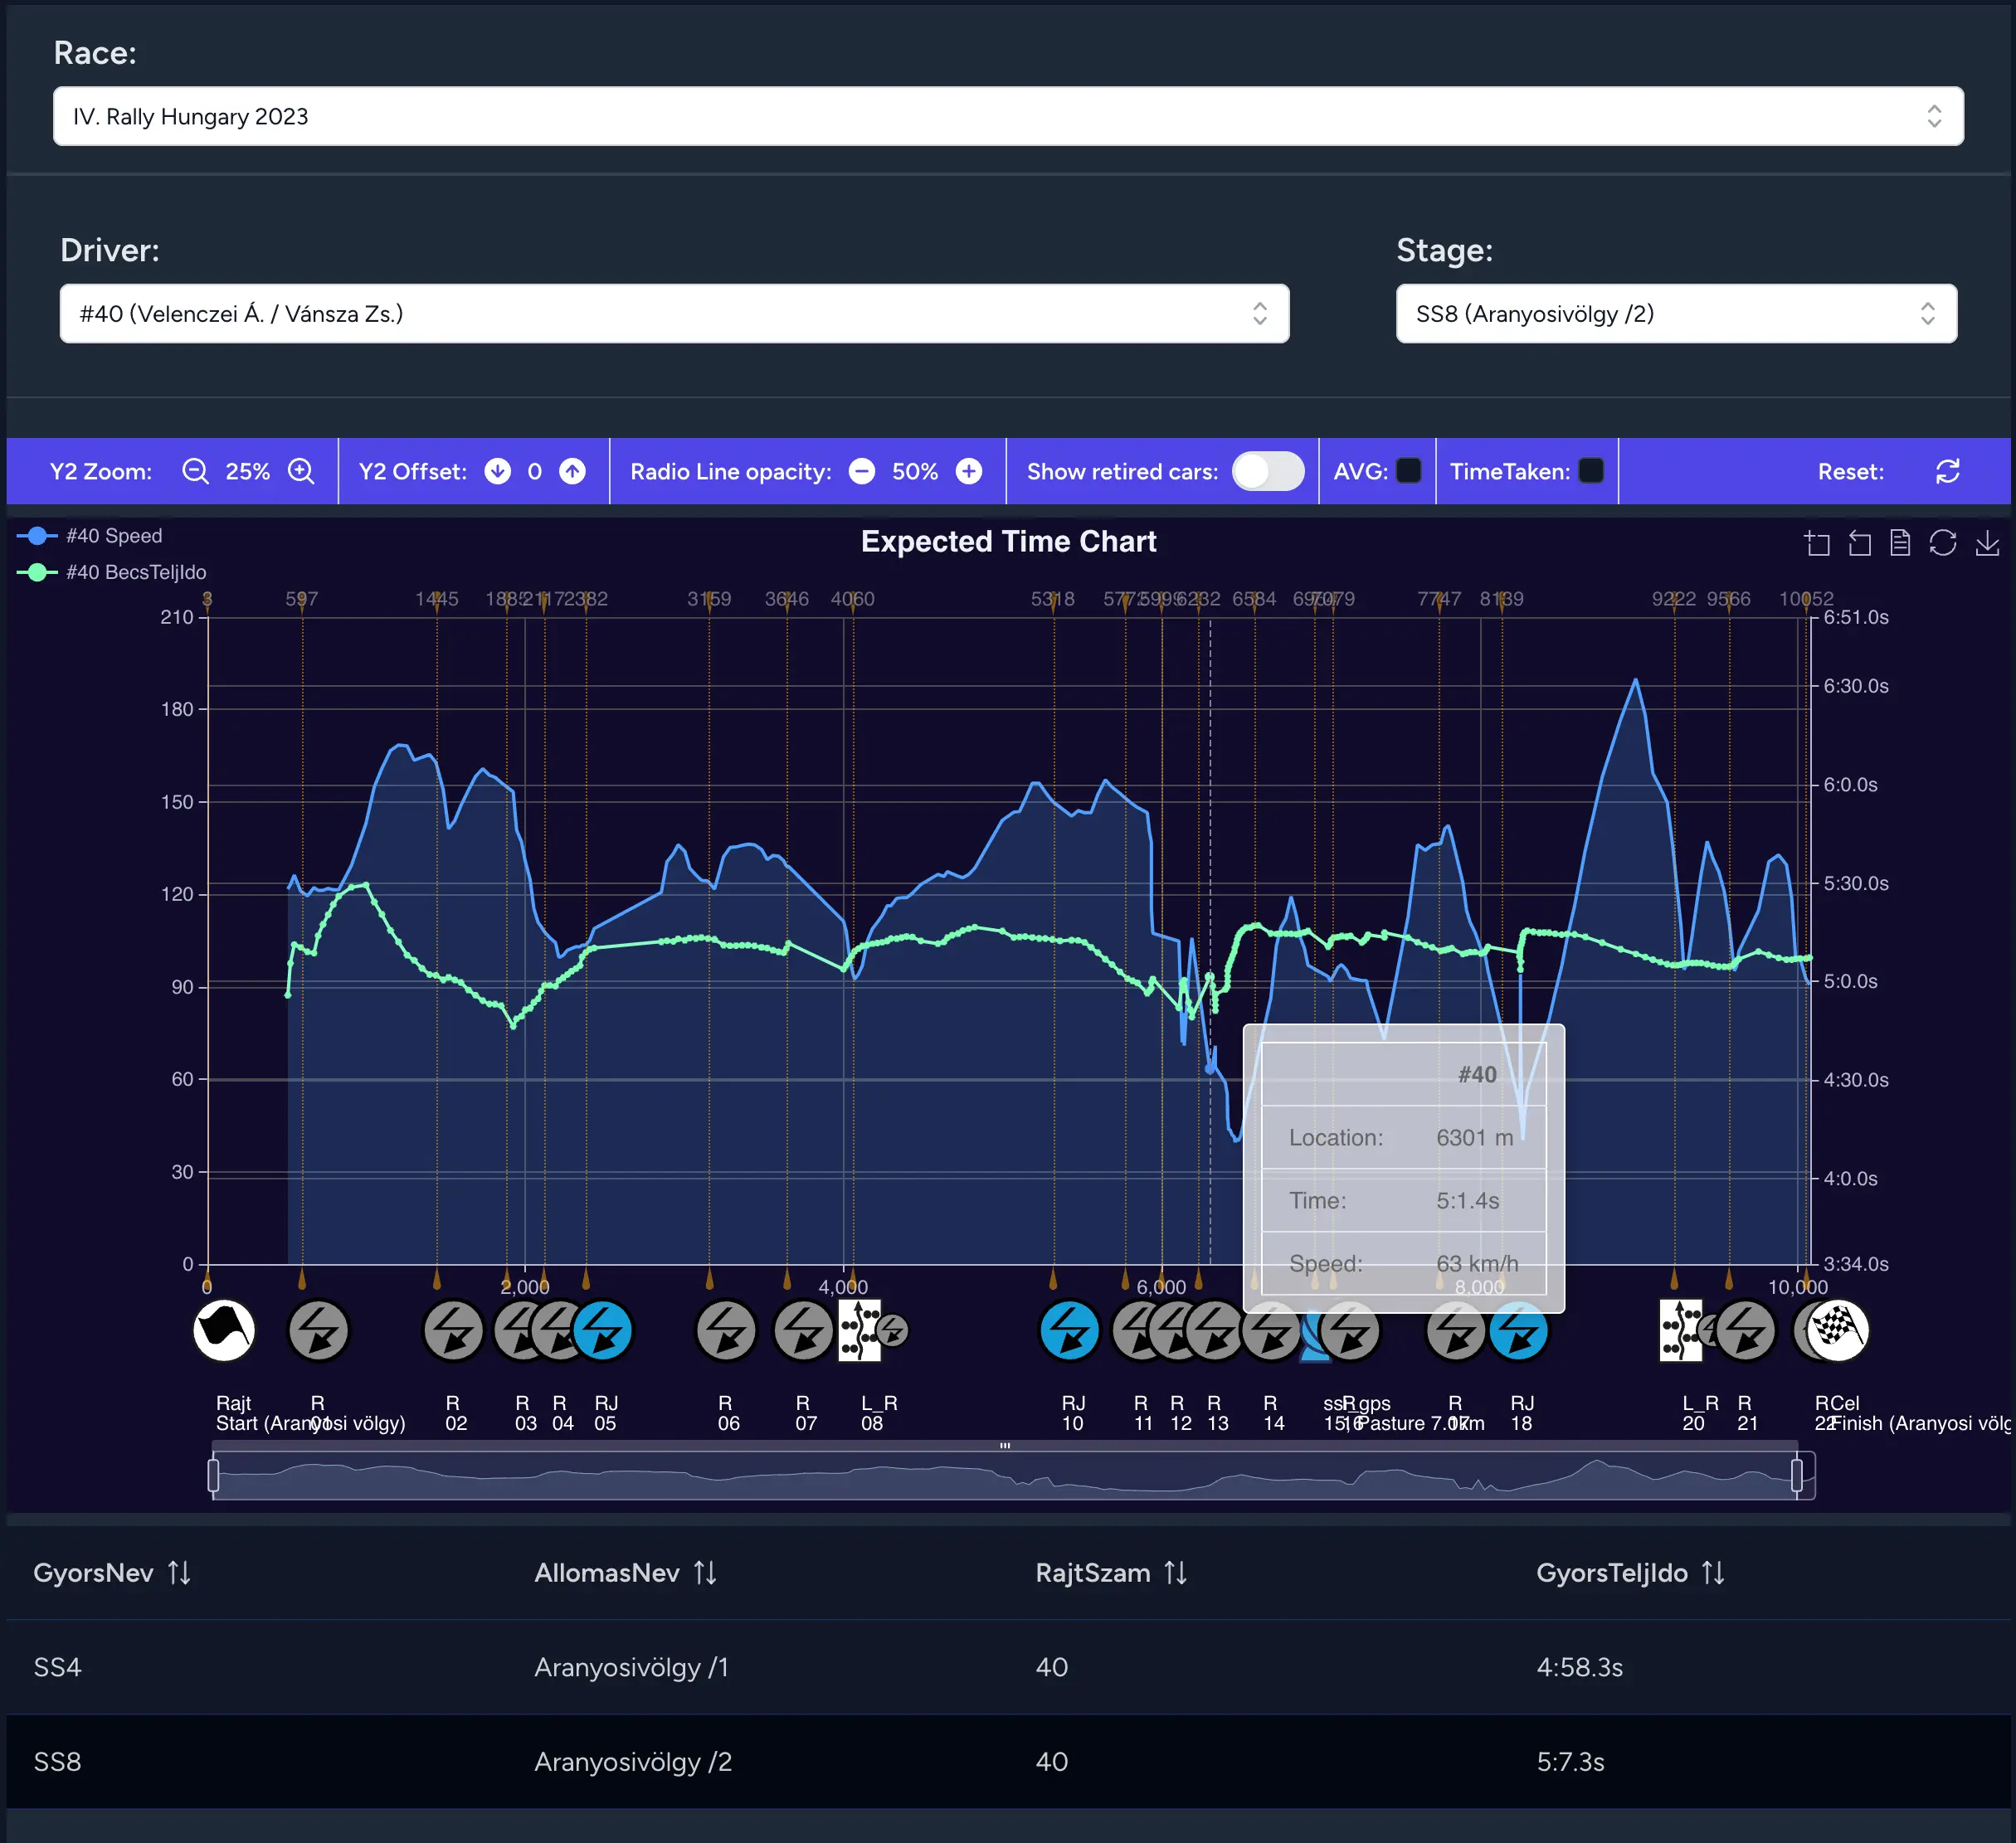
Task: Click the Reset refresh icon in toolbar
Action: coord(1947,471)
